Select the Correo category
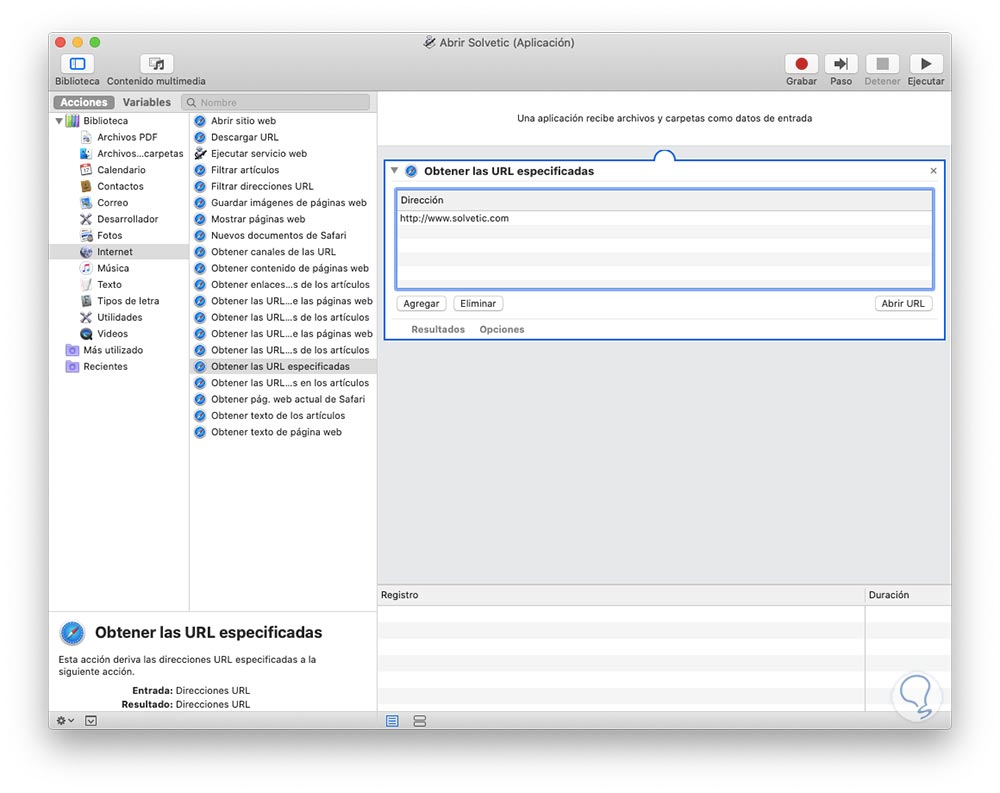This screenshot has width=1000, height=793. point(112,203)
